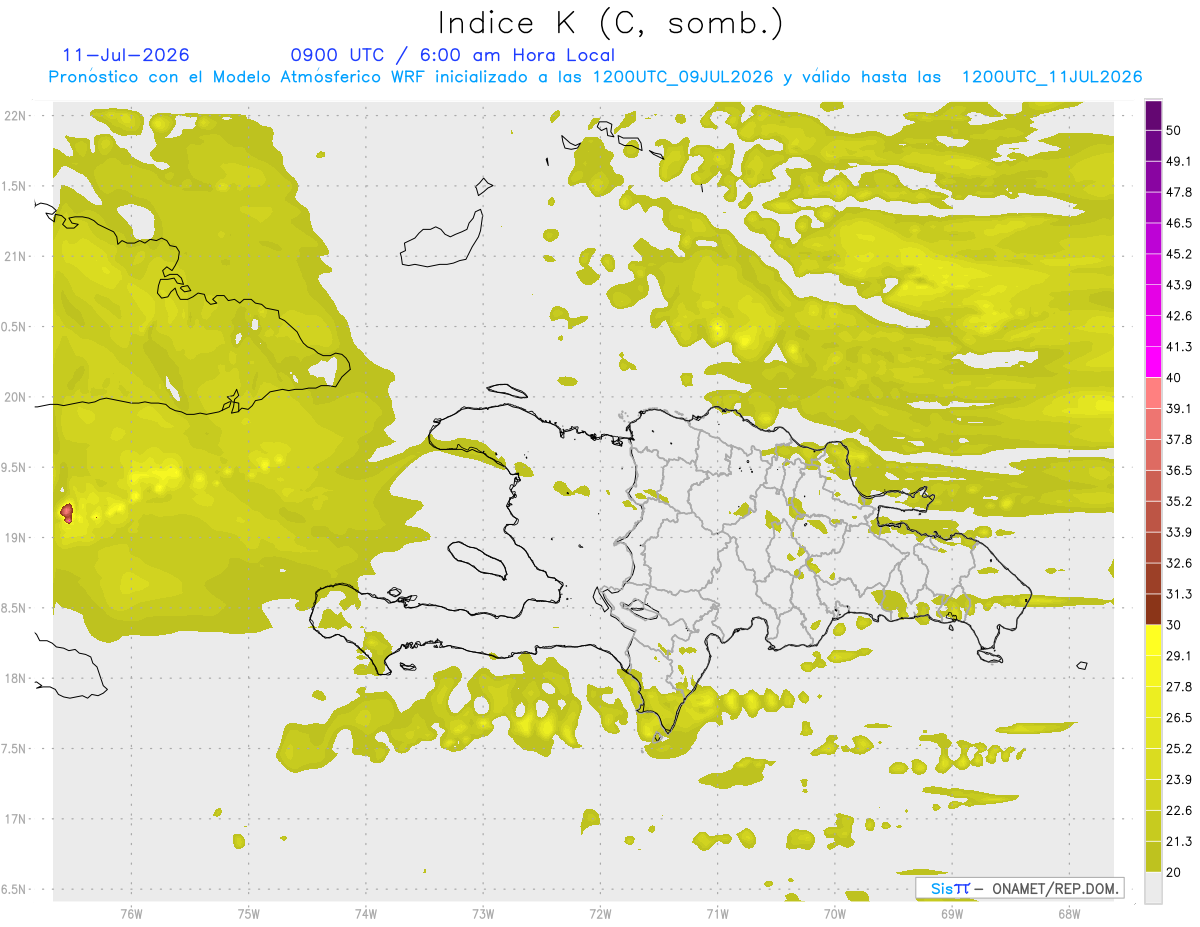Click the '22.6' color scale value
The height and width of the screenshot is (927, 1200).
pyautogui.click(x=1179, y=811)
